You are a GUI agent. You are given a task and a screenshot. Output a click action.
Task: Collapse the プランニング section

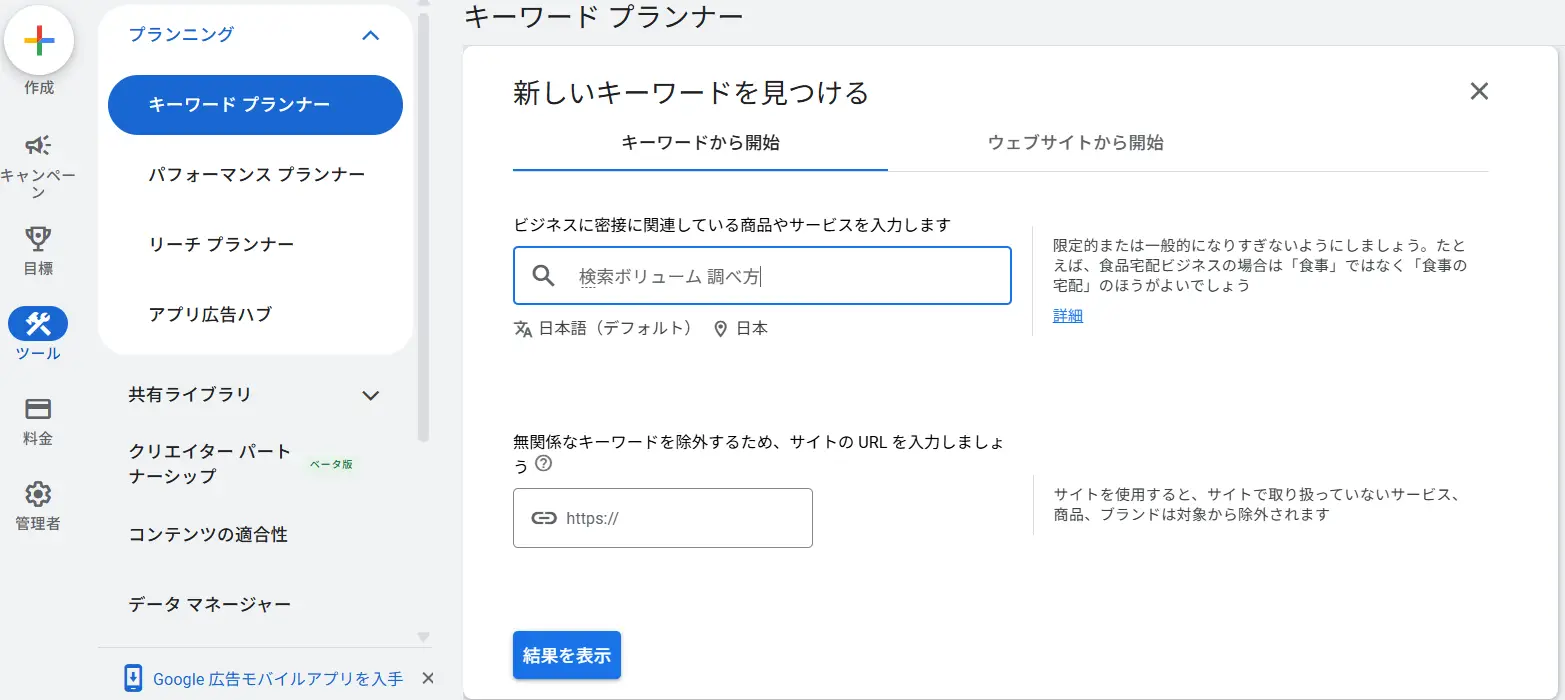(371, 35)
